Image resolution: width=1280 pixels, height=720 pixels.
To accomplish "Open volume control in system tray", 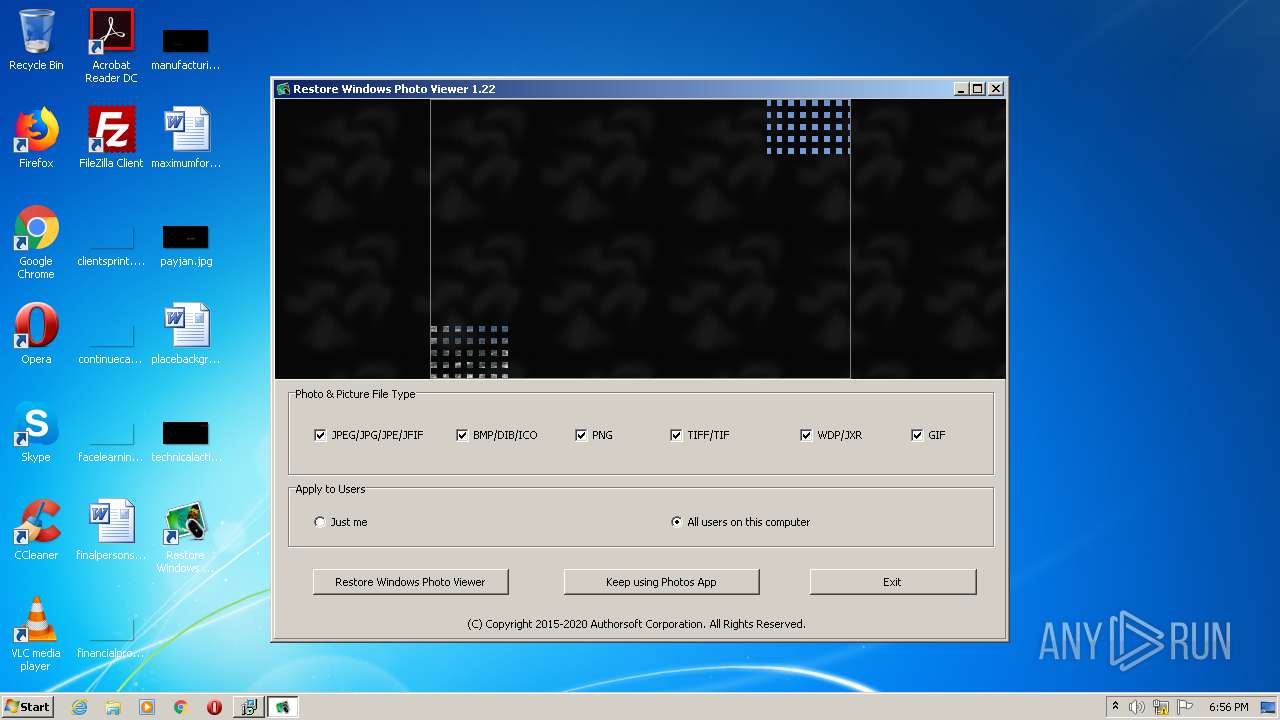I will tap(1137, 707).
